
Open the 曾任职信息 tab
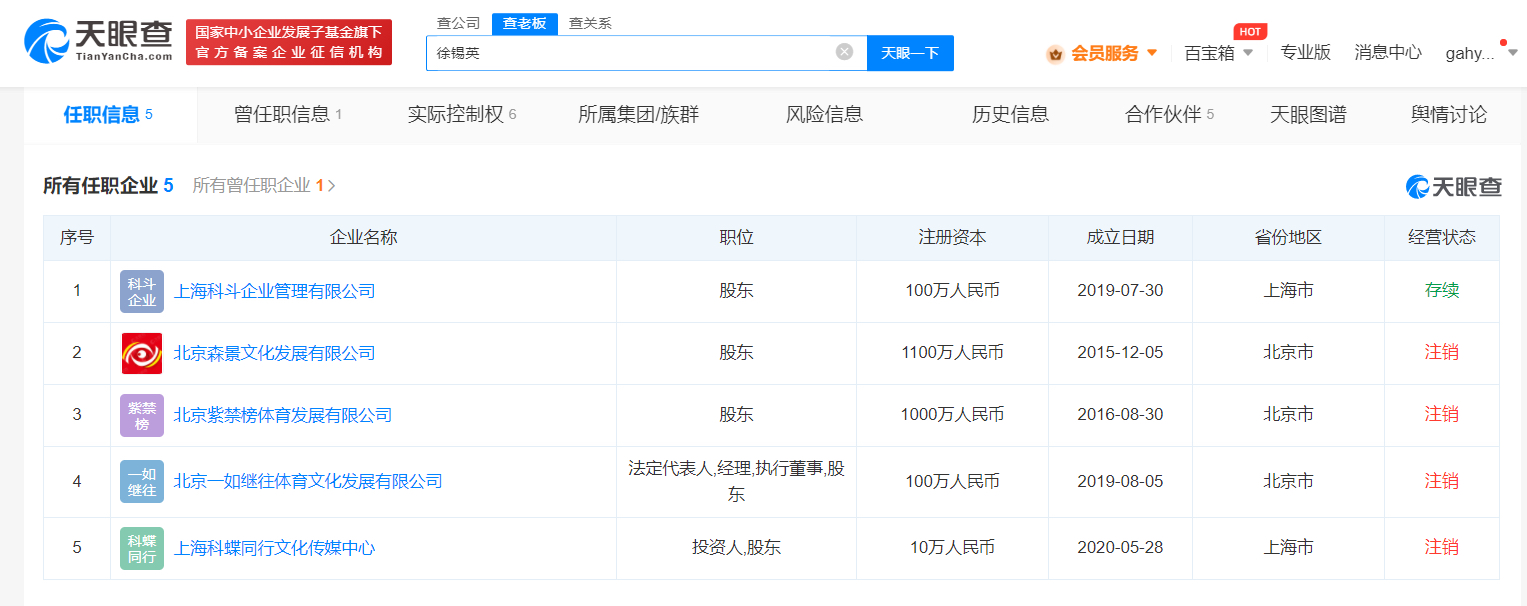click(288, 115)
